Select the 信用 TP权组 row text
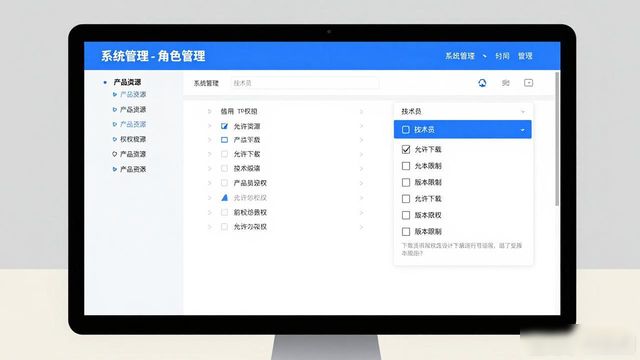The height and width of the screenshot is (360, 640). click(239, 111)
